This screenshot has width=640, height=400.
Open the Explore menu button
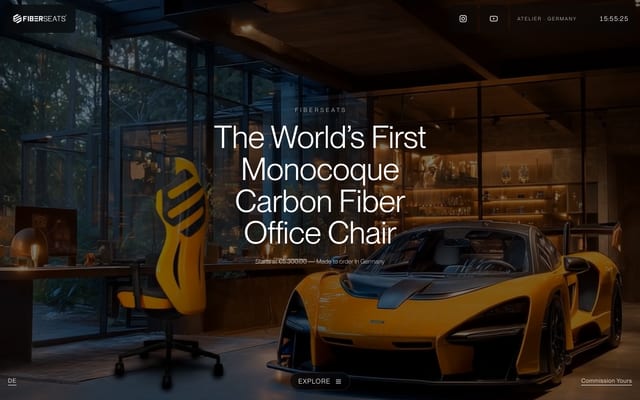point(320,381)
